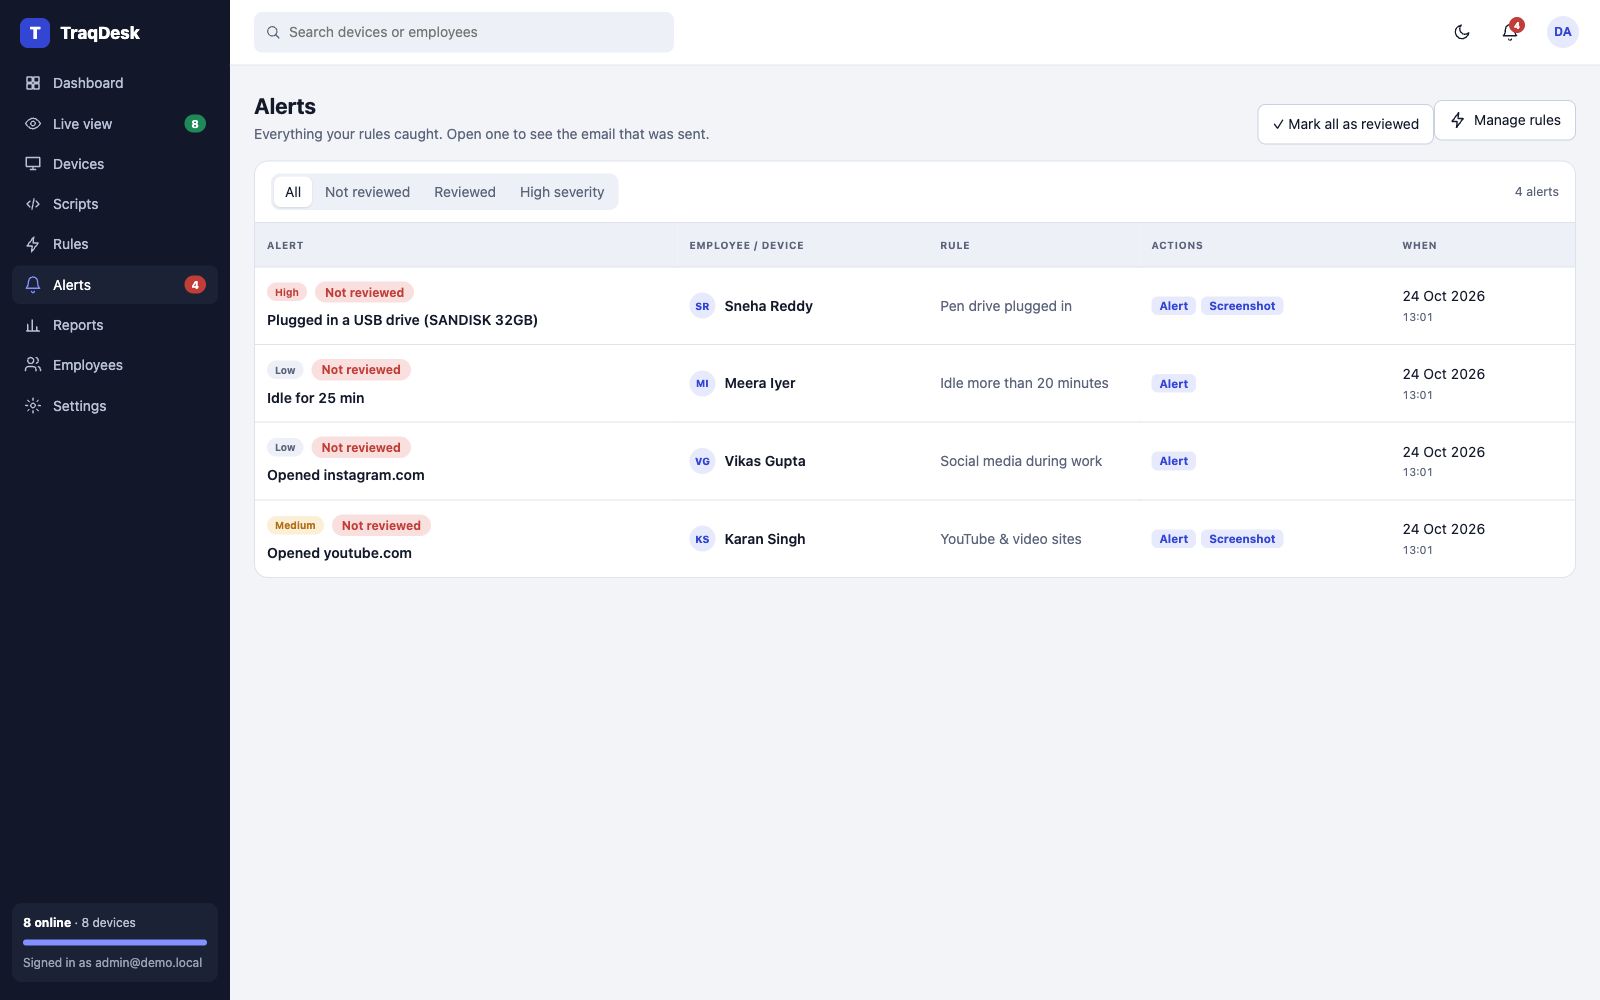Switch to the Reviewed tab
This screenshot has width=1600, height=1000.
pyautogui.click(x=465, y=192)
